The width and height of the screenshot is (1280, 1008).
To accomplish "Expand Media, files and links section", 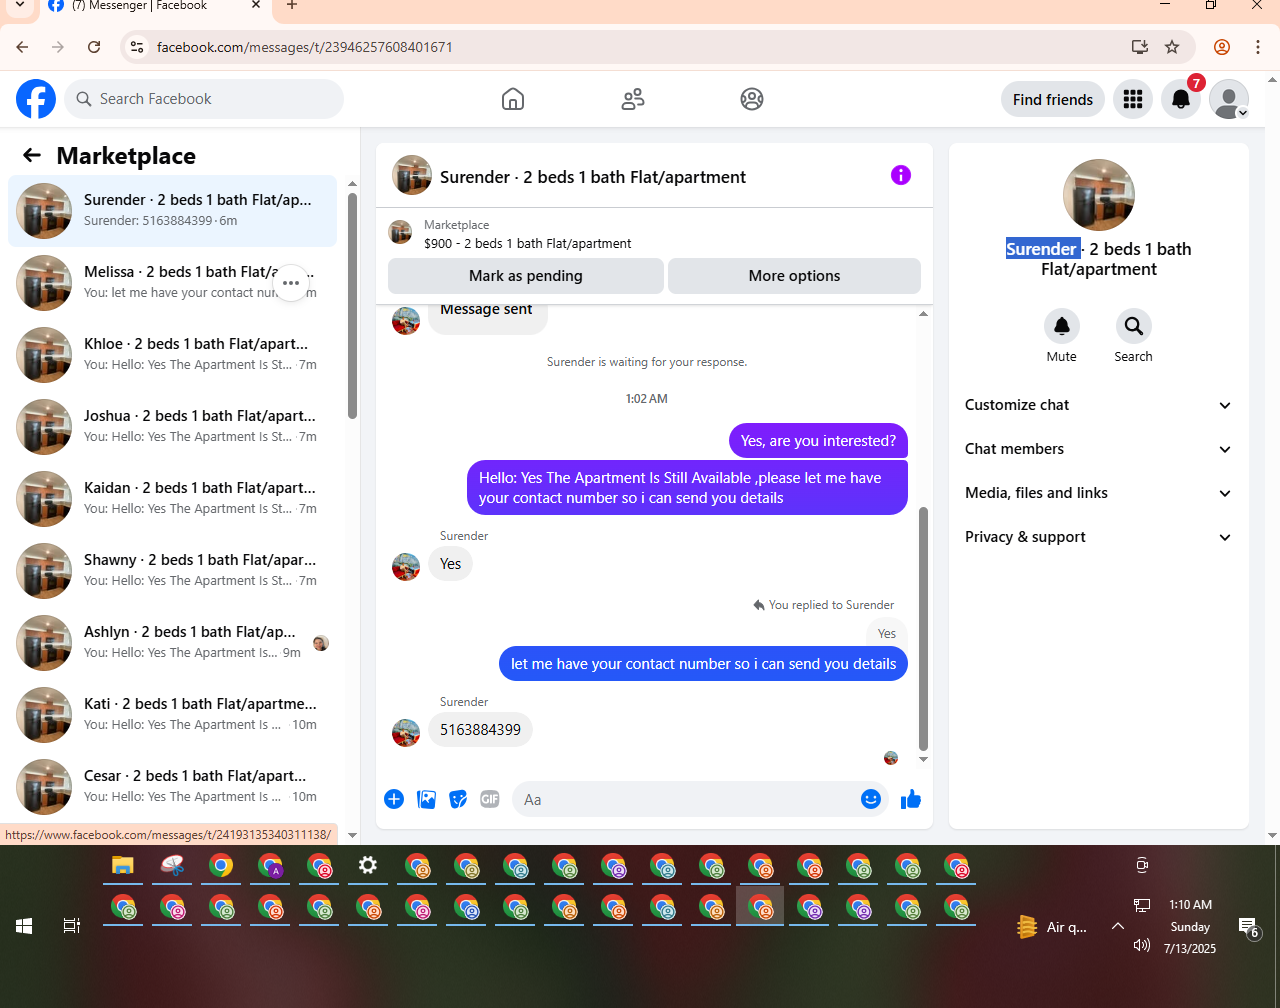I will [1099, 493].
